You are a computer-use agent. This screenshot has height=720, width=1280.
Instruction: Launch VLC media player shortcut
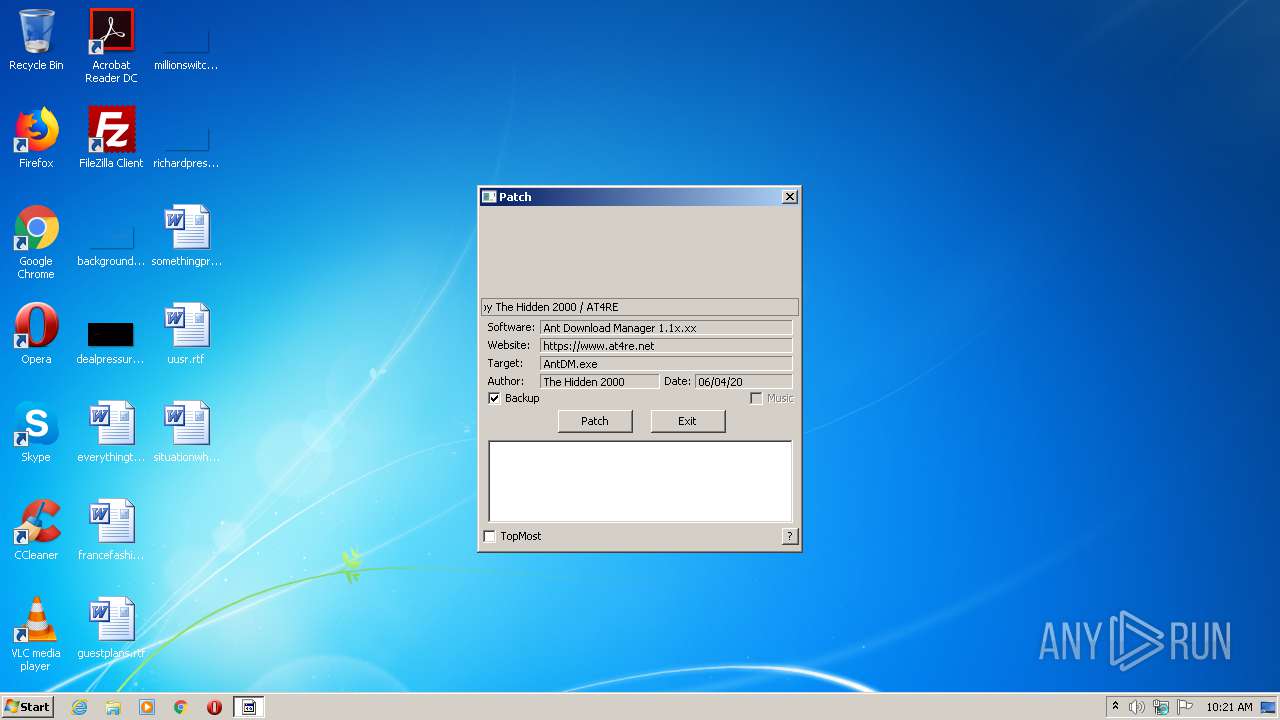(x=36, y=635)
